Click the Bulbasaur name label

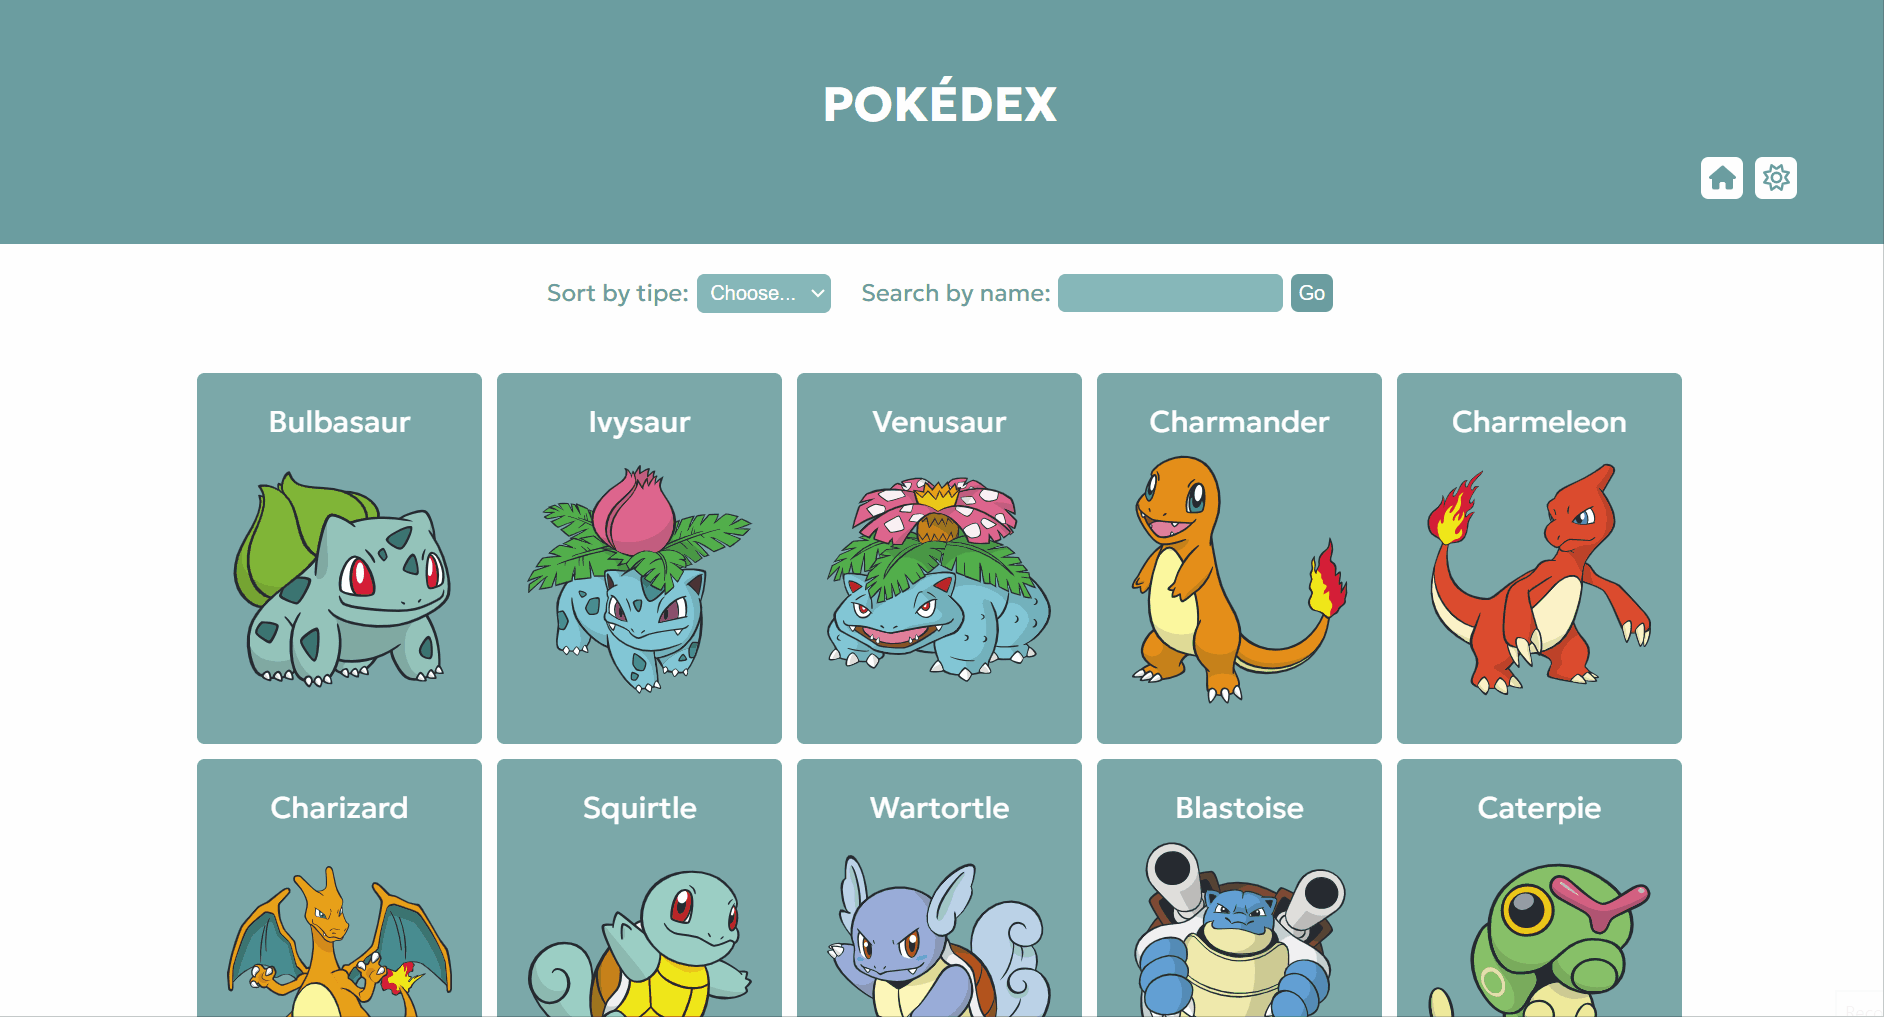(x=339, y=422)
